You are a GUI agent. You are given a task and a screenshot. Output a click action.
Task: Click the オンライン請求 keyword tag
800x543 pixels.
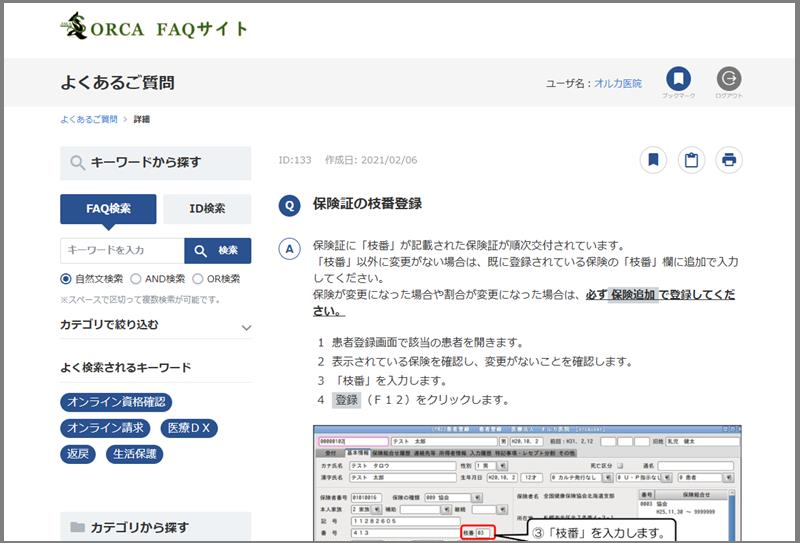105,428
